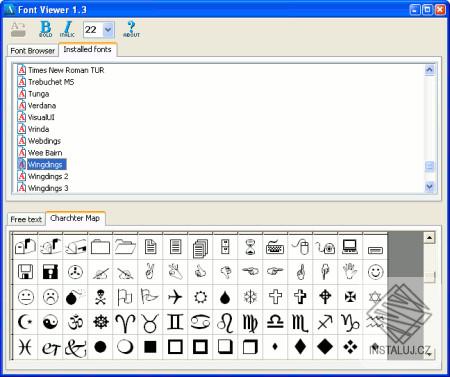
Task: Switch to the Font Browser tab
Action: (x=32, y=51)
